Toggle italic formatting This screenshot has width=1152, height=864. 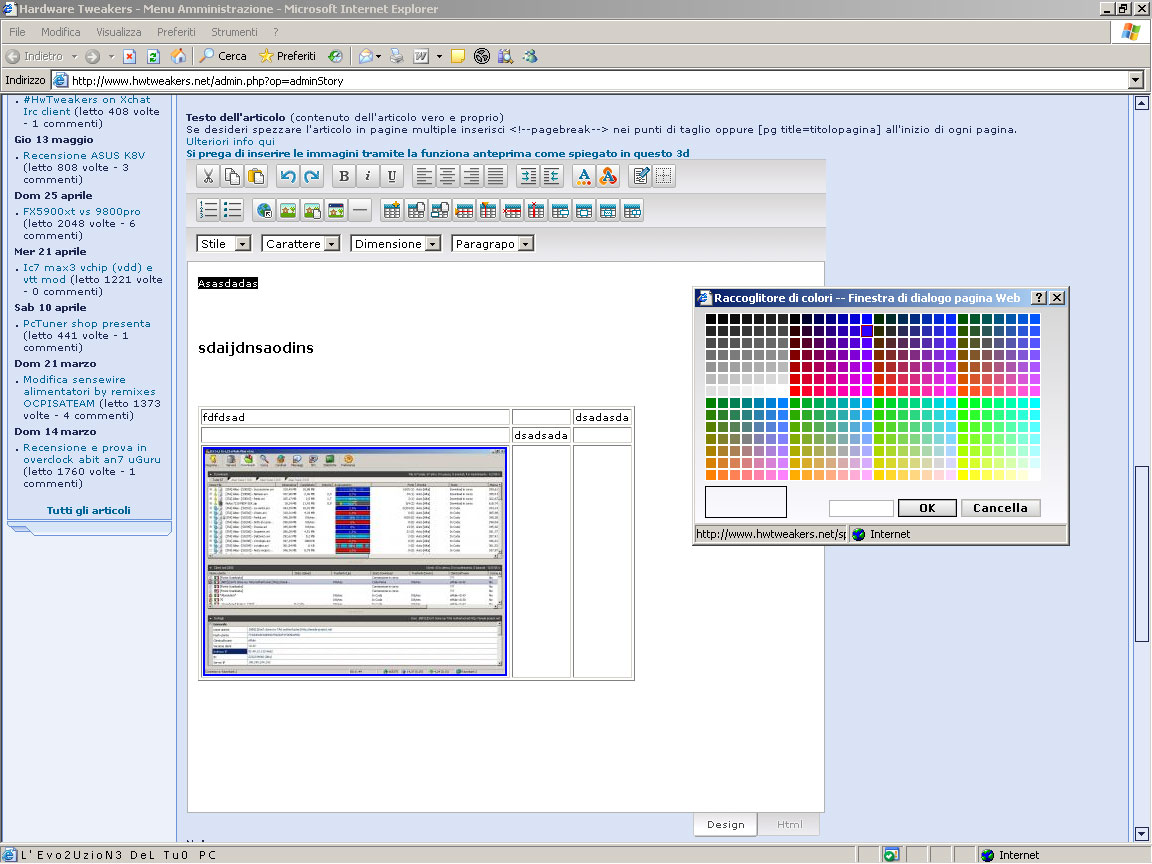click(368, 177)
